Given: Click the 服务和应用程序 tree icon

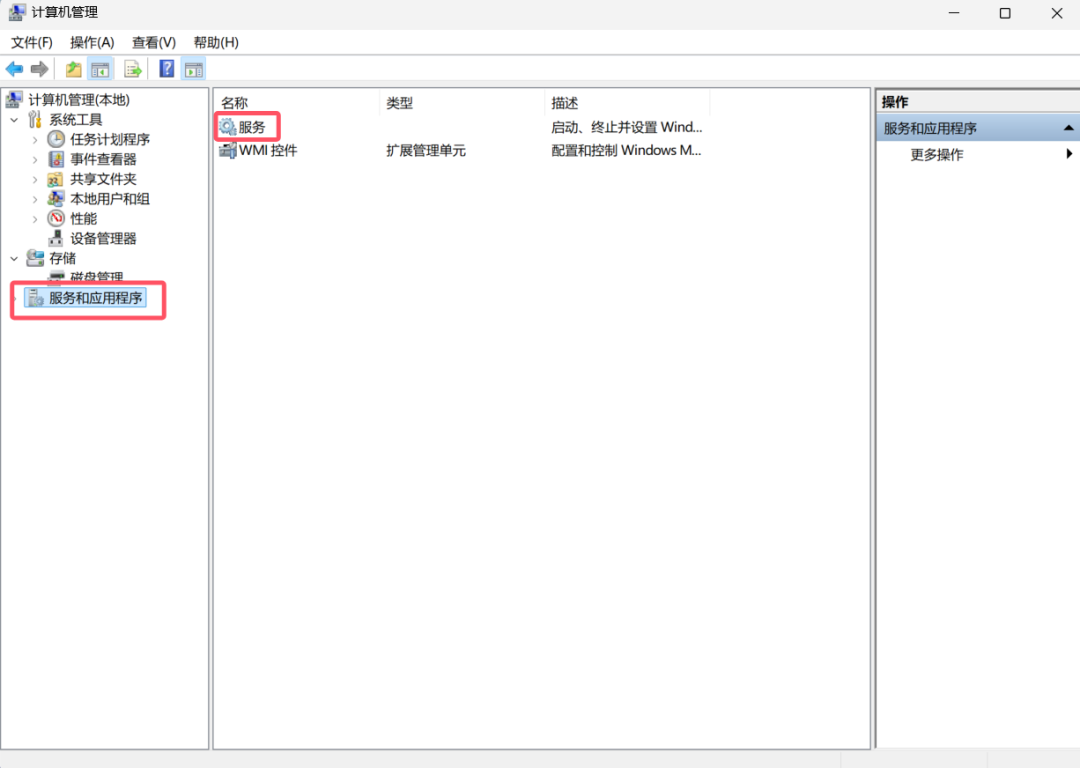Looking at the screenshot, I should click(x=35, y=298).
